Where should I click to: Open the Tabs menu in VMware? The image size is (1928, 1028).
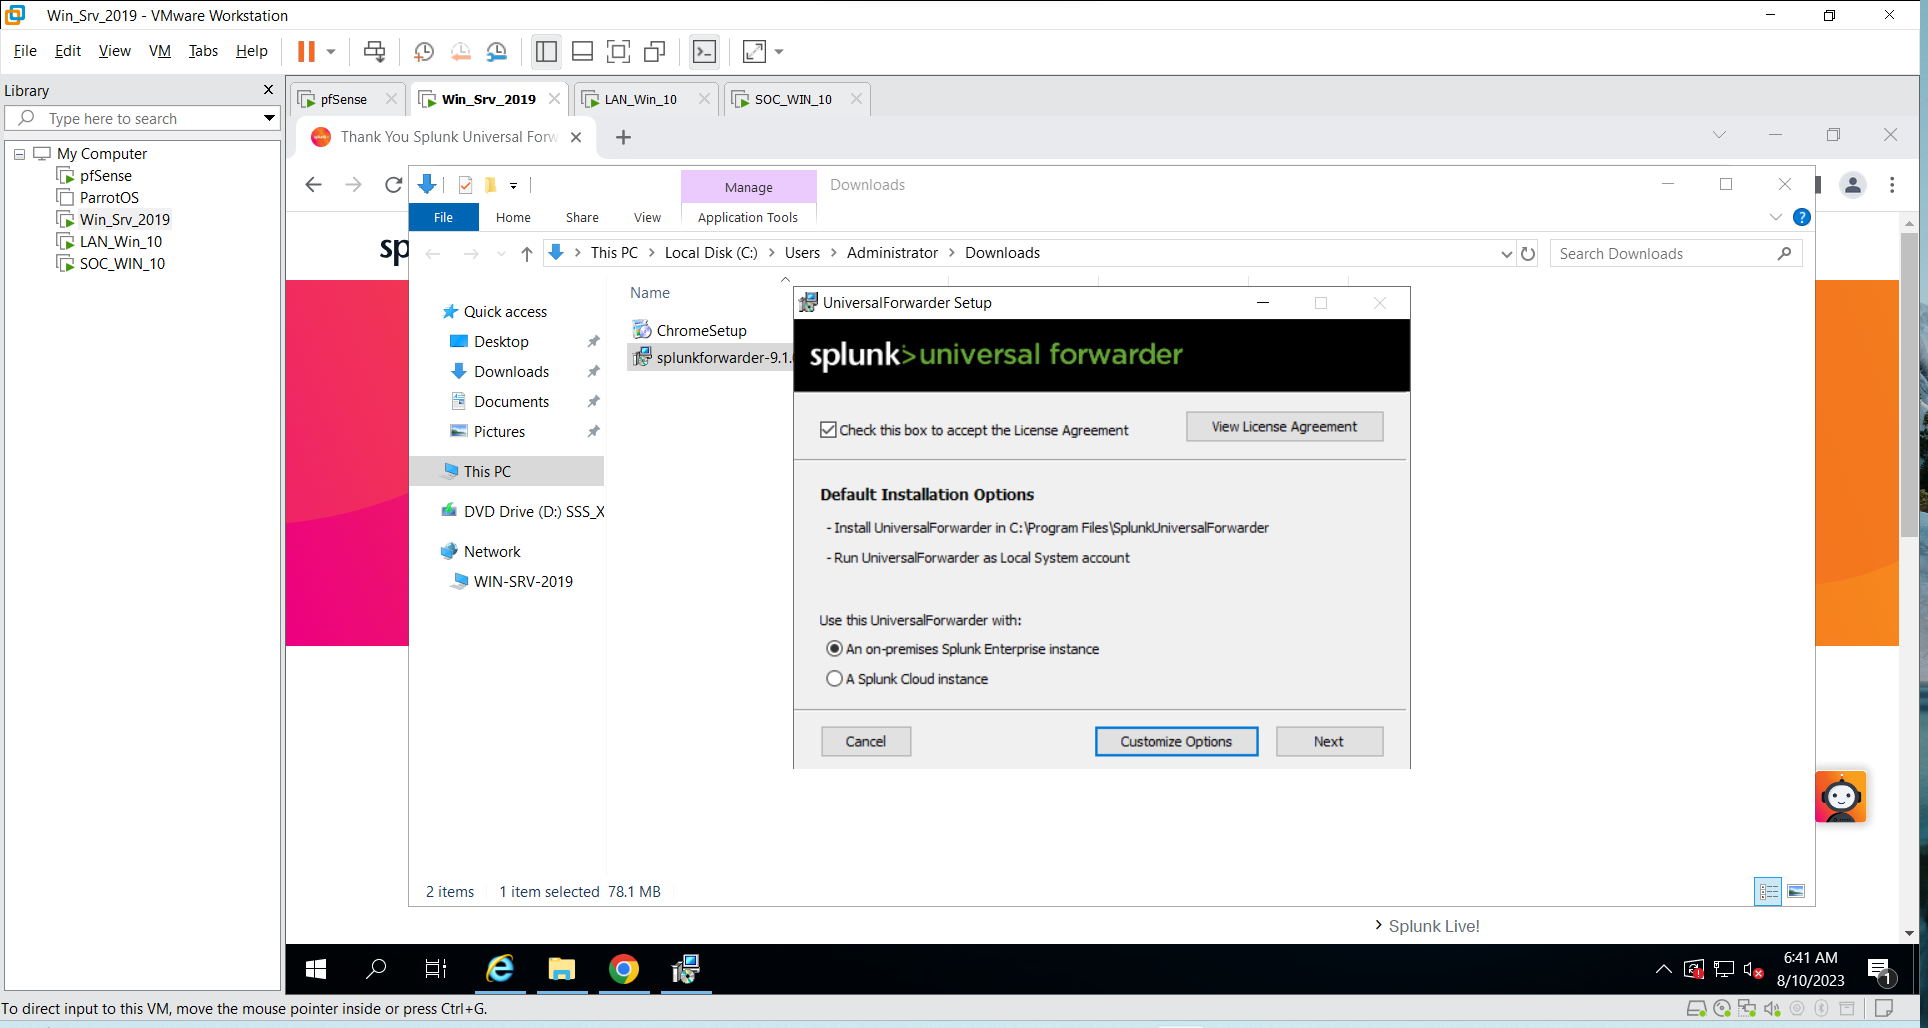point(203,51)
